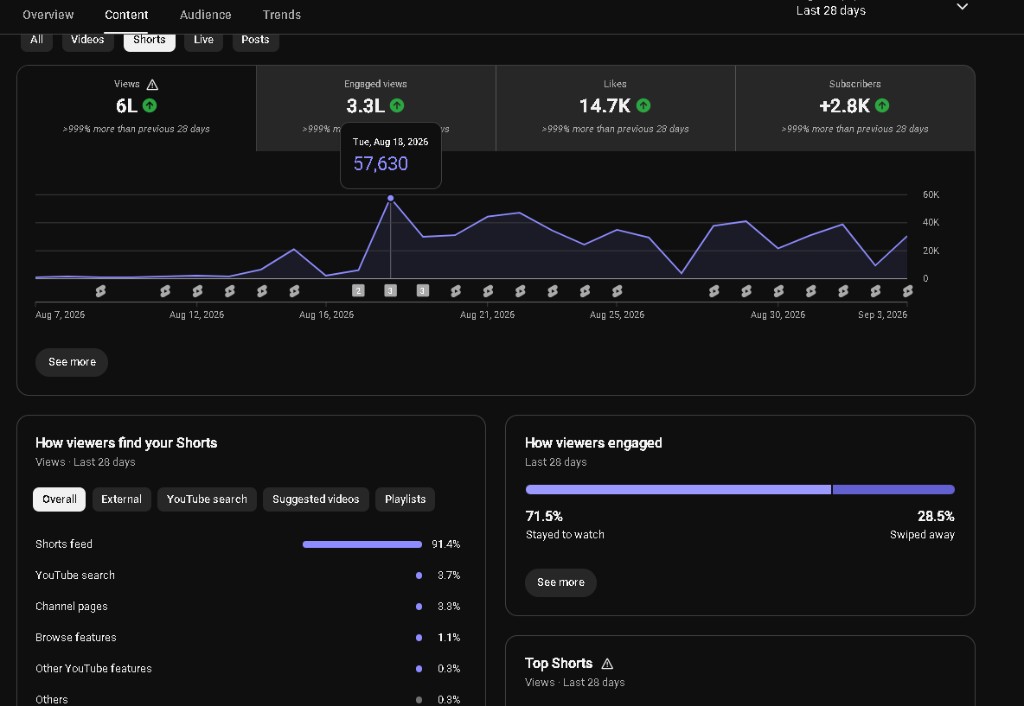Viewport: 1024px width, 706px height.
Task: Click the Swiped away bar segment
Action: click(x=893, y=489)
